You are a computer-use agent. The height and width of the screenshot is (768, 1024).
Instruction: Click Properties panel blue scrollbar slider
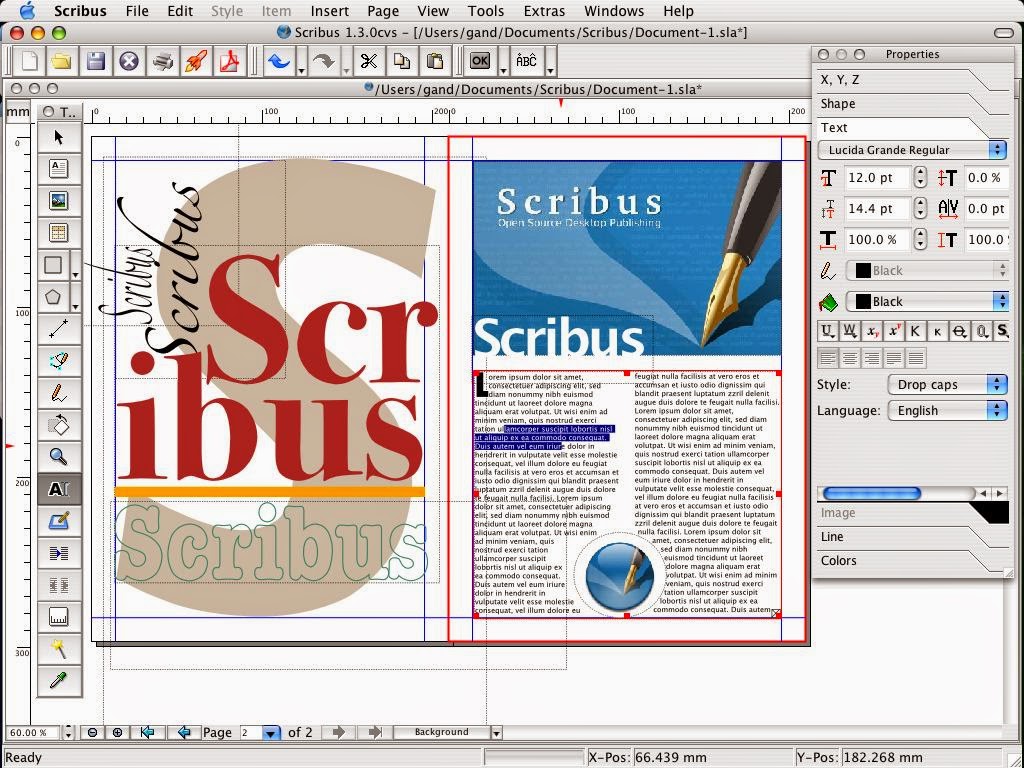pyautogui.click(x=872, y=493)
